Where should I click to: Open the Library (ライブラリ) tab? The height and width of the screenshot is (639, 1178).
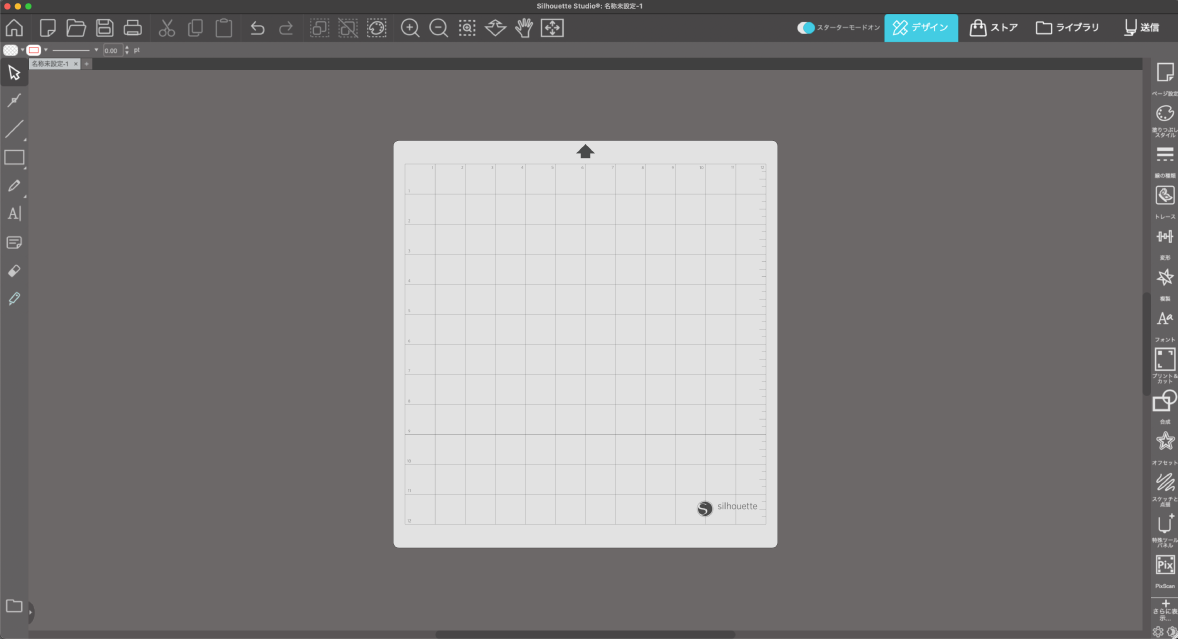1068,28
